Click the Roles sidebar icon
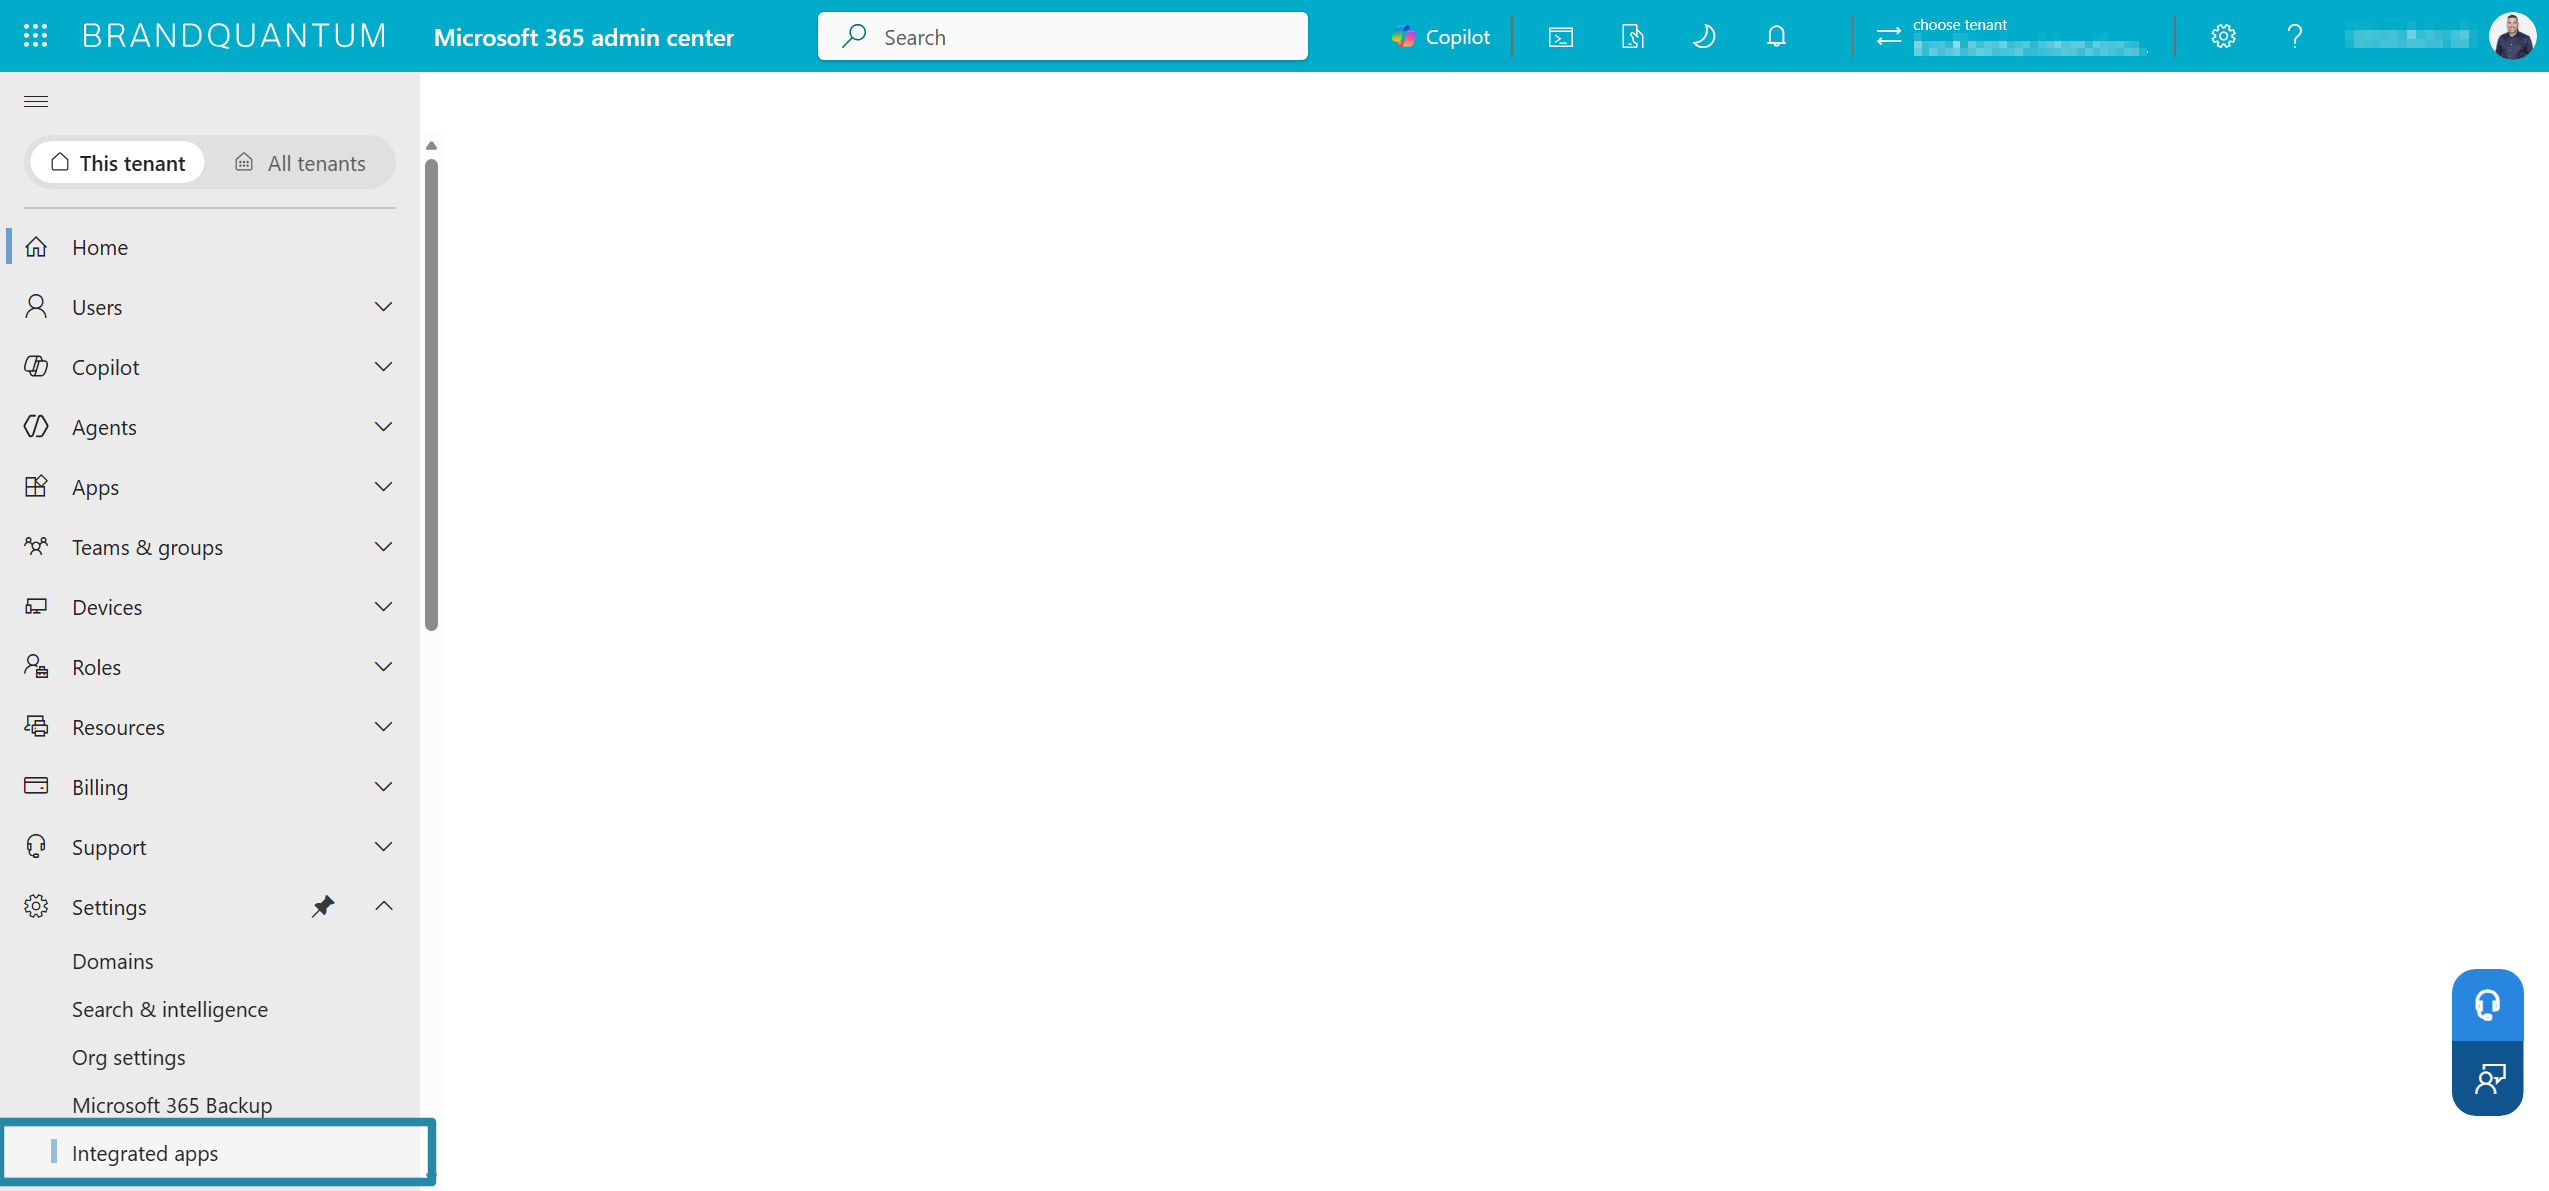2549x1191 pixels. (36, 666)
